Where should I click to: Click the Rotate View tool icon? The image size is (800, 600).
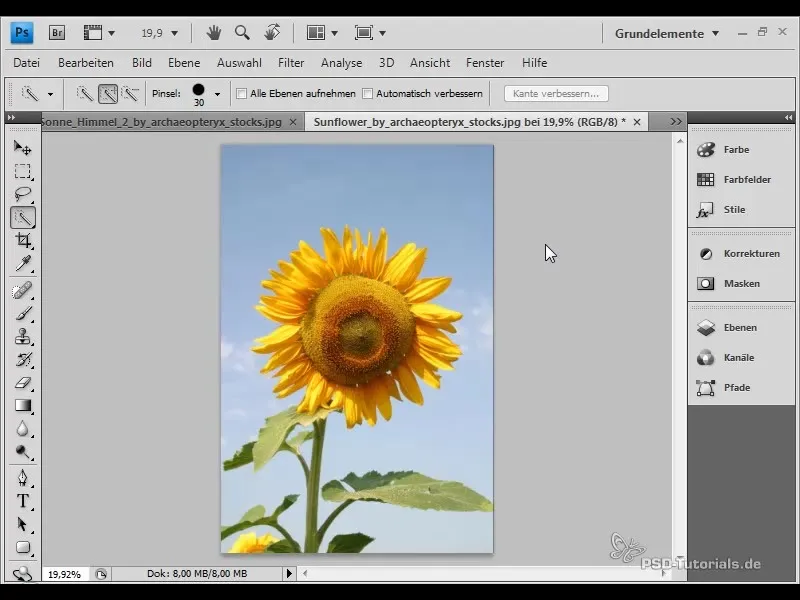[x=272, y=33]
